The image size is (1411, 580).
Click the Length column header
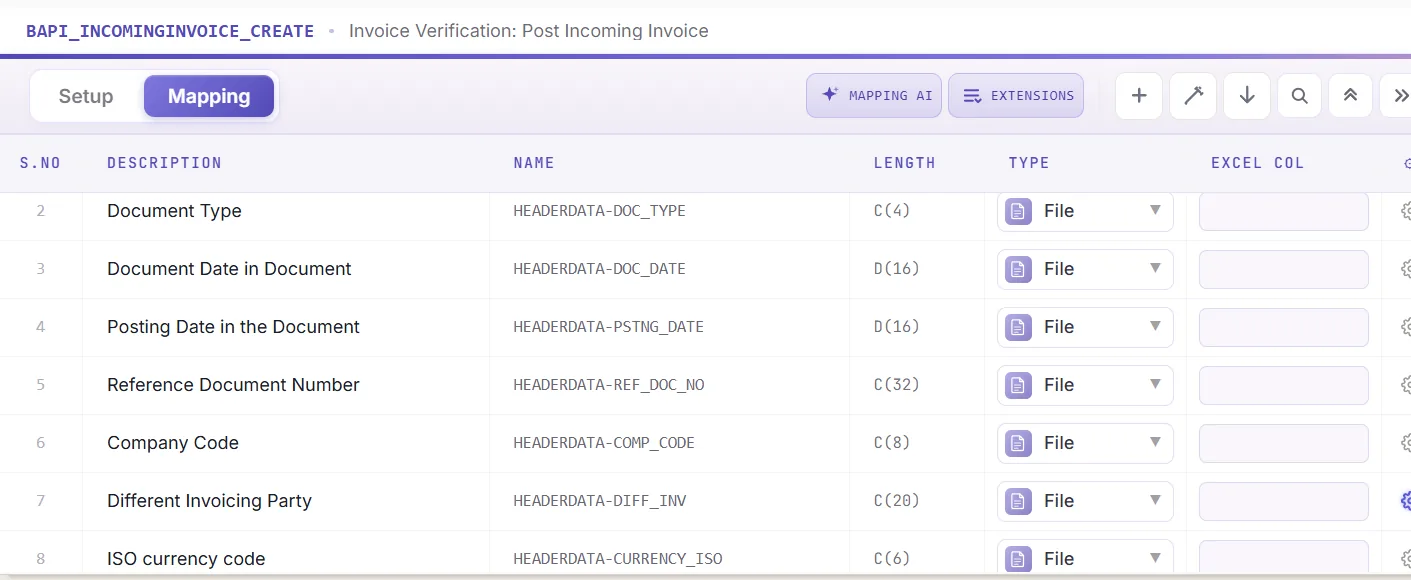pos(904,163)
